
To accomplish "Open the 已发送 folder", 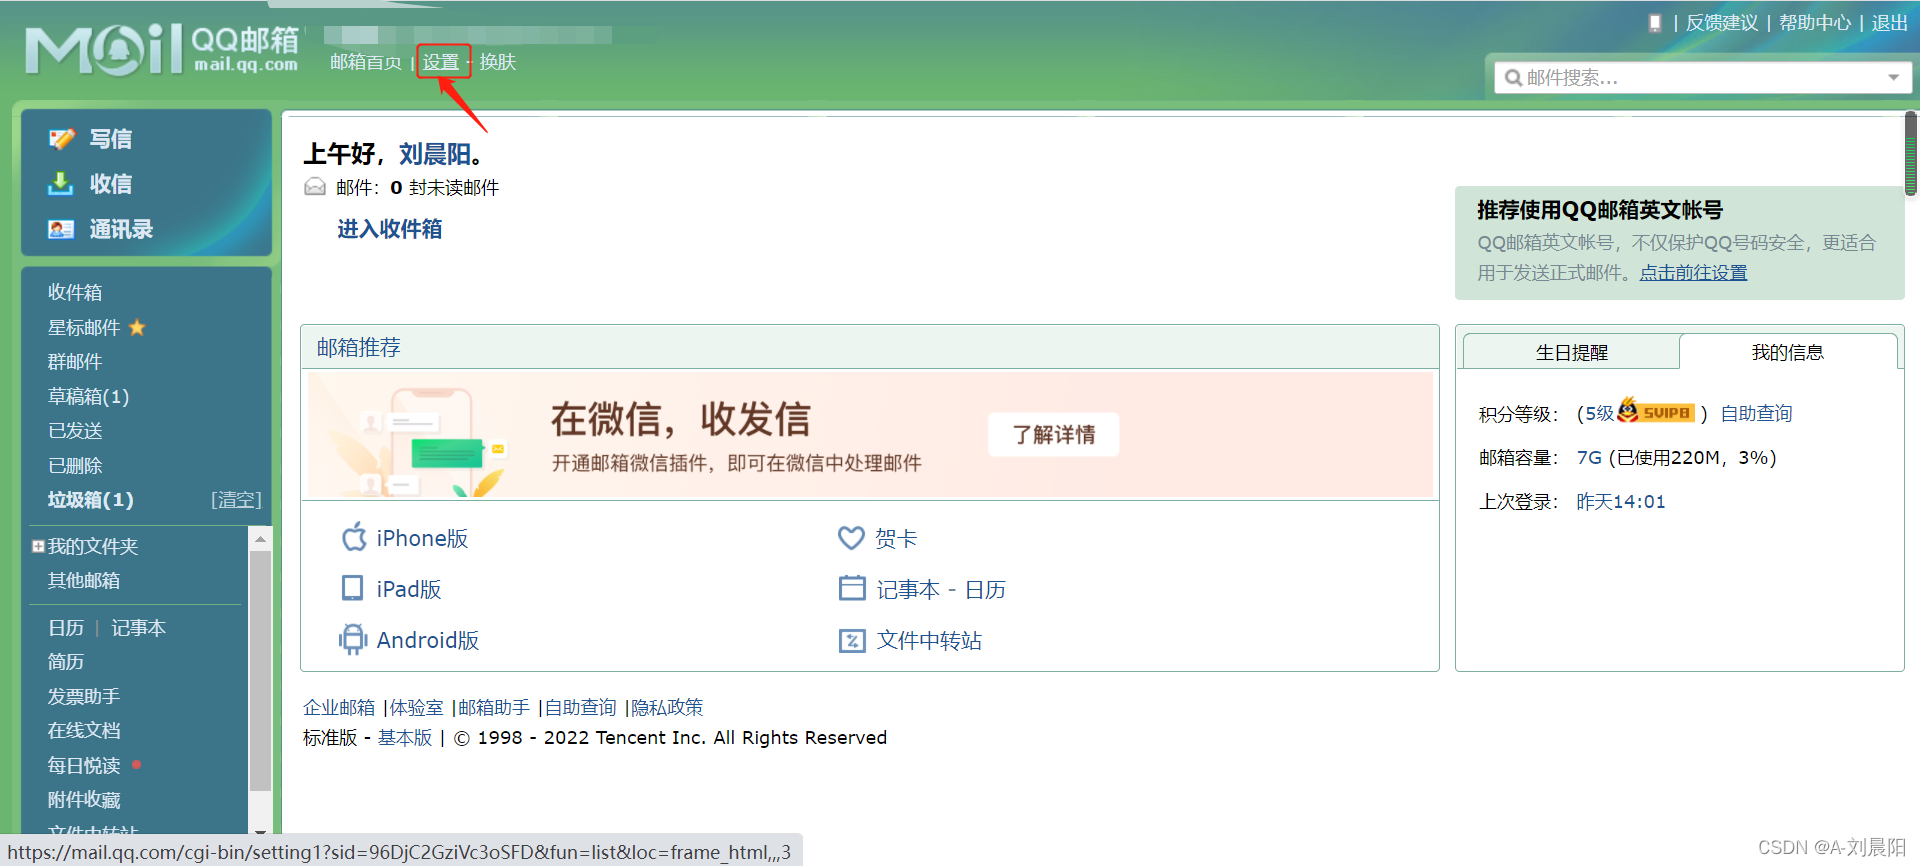I will click(x=75, y=430).
